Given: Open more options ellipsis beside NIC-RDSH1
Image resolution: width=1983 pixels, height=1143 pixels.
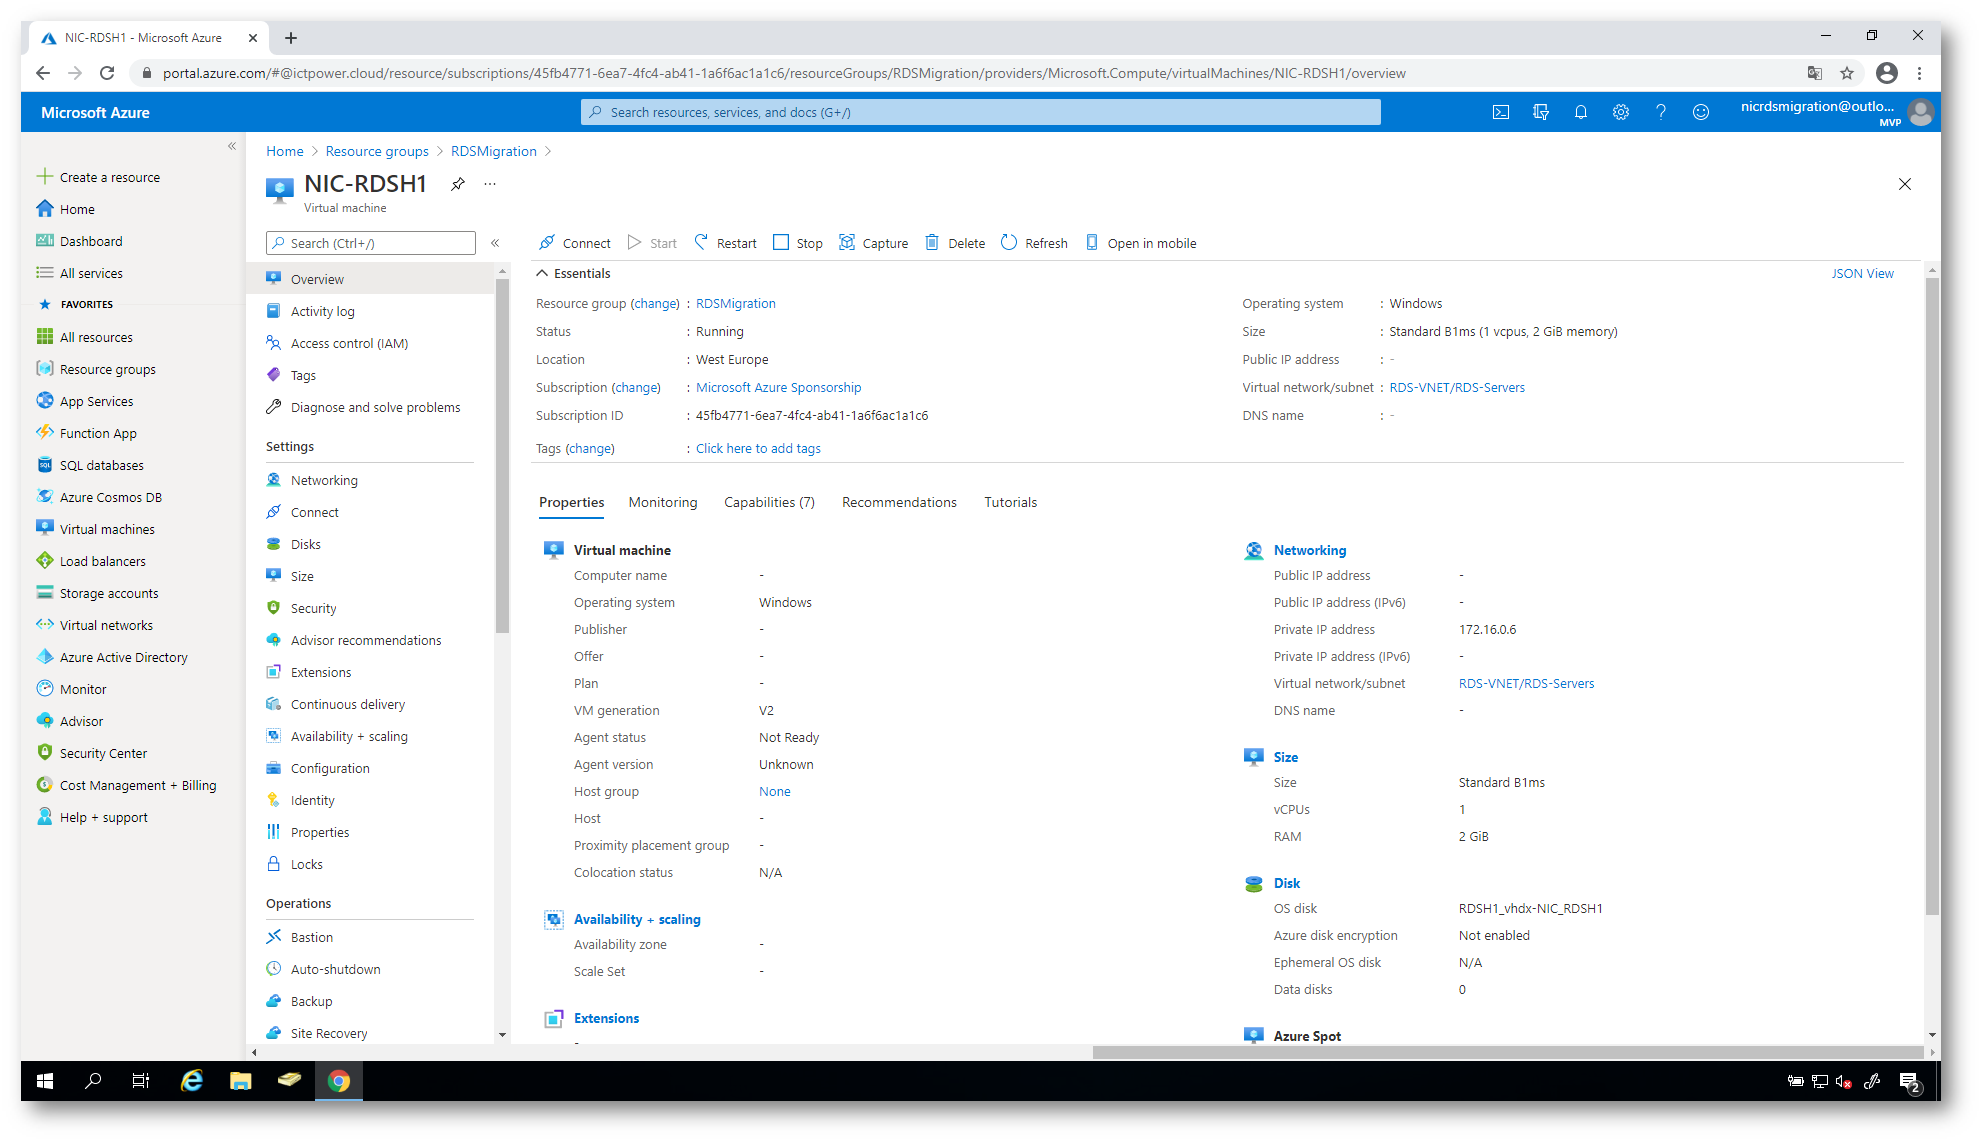Looking at the screenshot, I should click(x=490, y=184).
